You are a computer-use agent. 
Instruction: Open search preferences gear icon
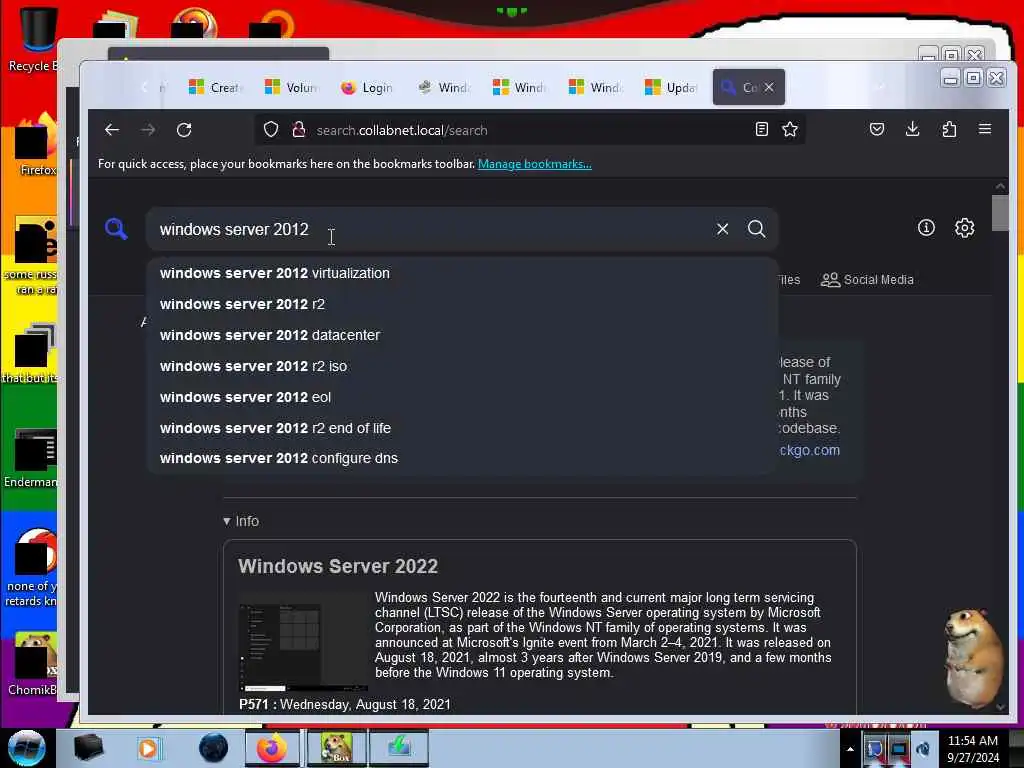(965, 227)
